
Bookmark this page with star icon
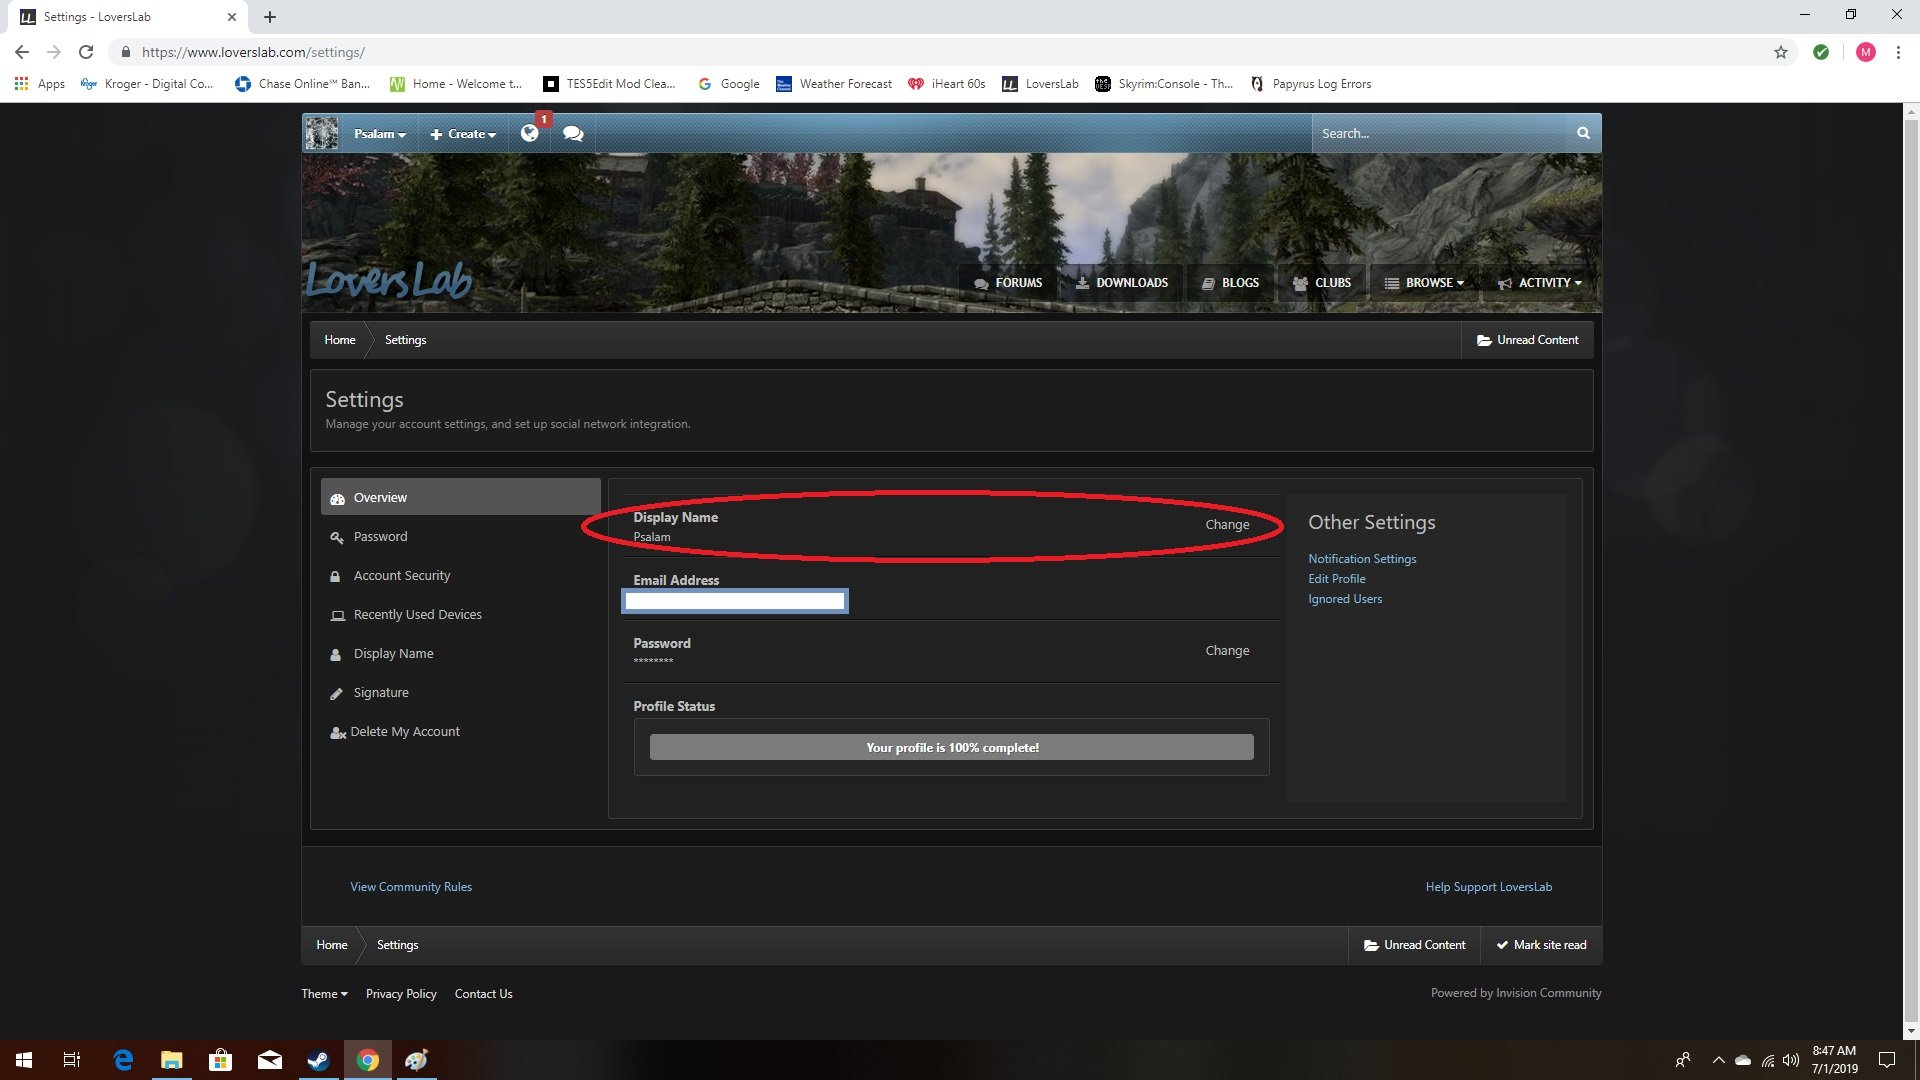coord(1781,52)
